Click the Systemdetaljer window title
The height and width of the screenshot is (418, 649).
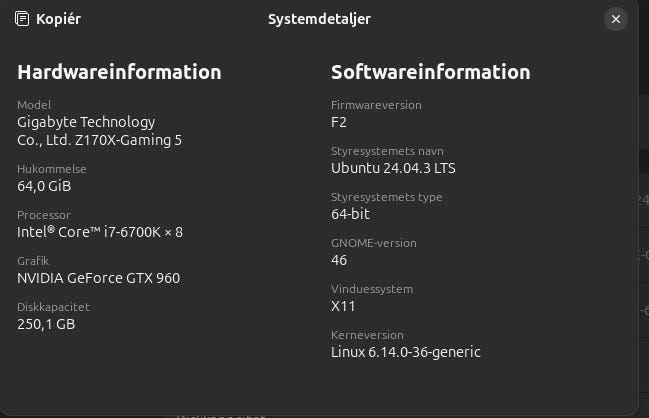coord(319,19)
